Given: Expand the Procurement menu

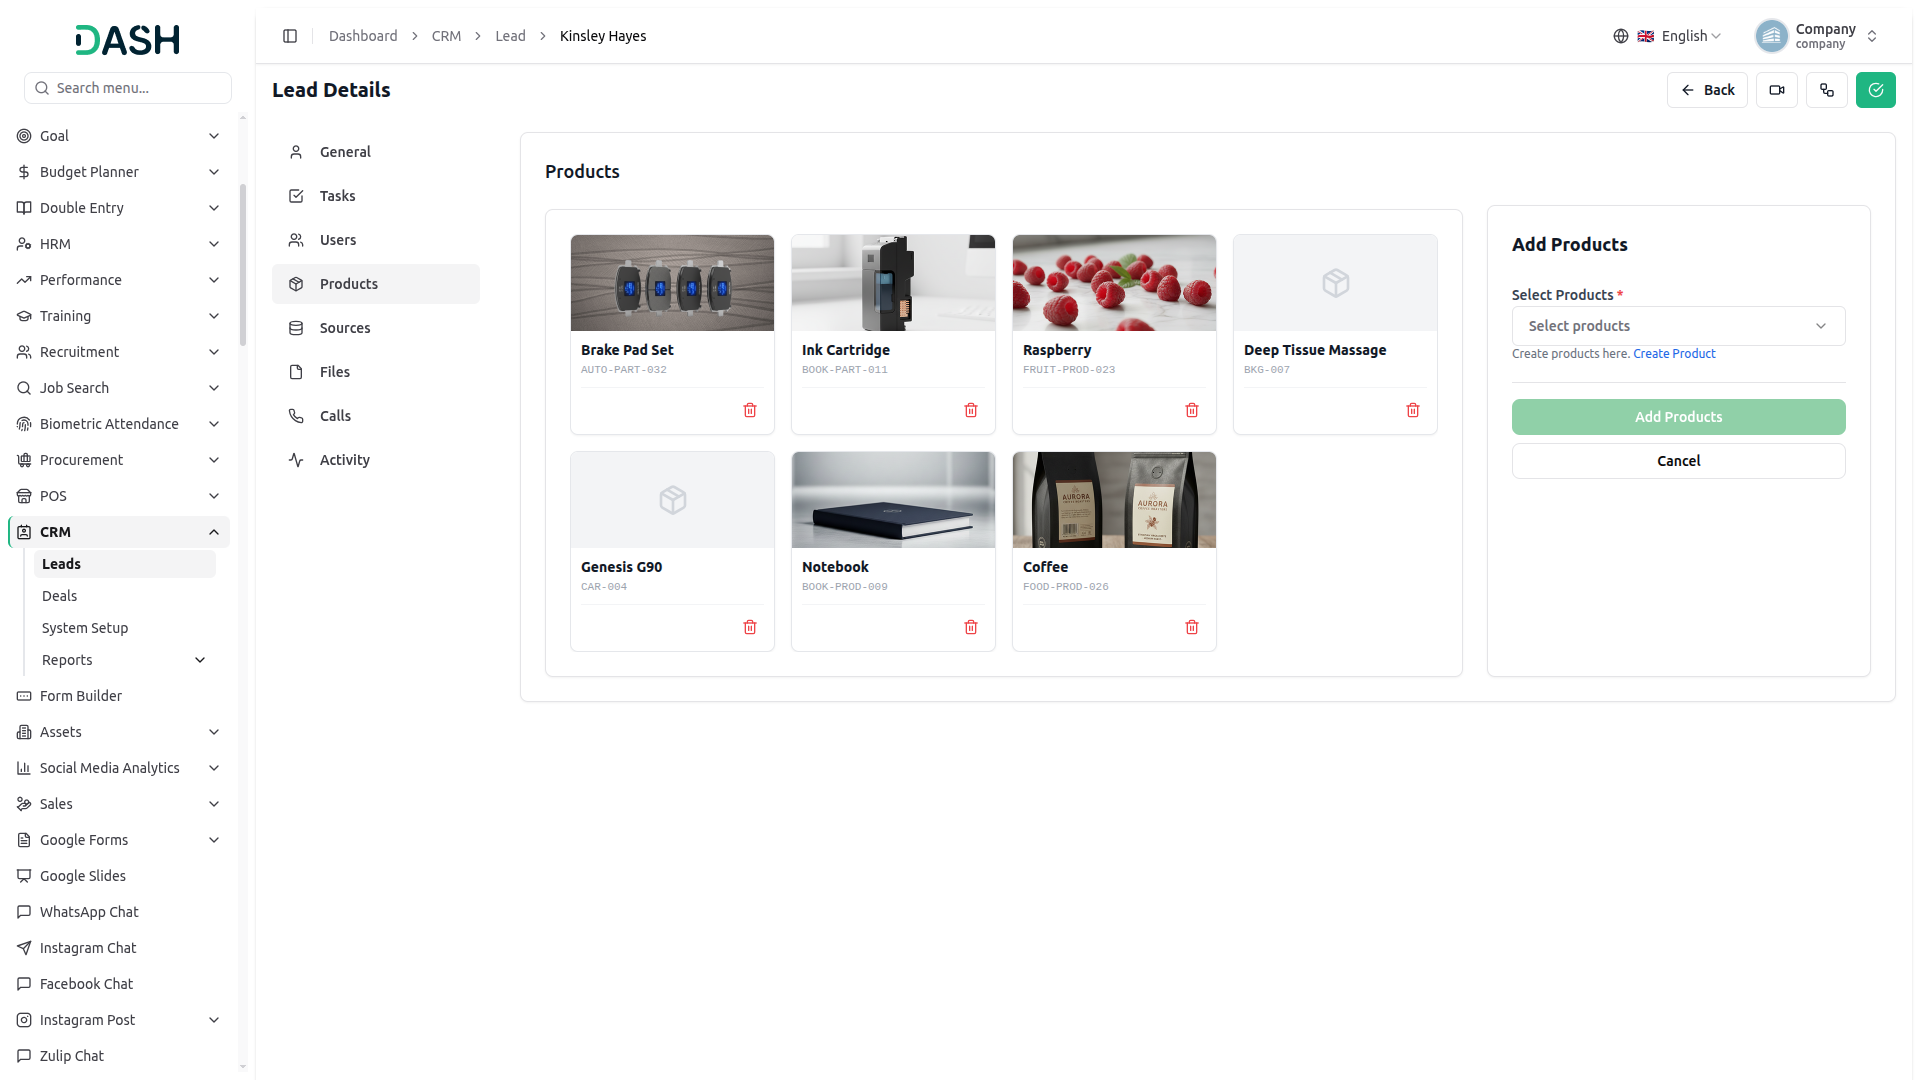Looking at the screenshot, I should [x=120, y=460].
